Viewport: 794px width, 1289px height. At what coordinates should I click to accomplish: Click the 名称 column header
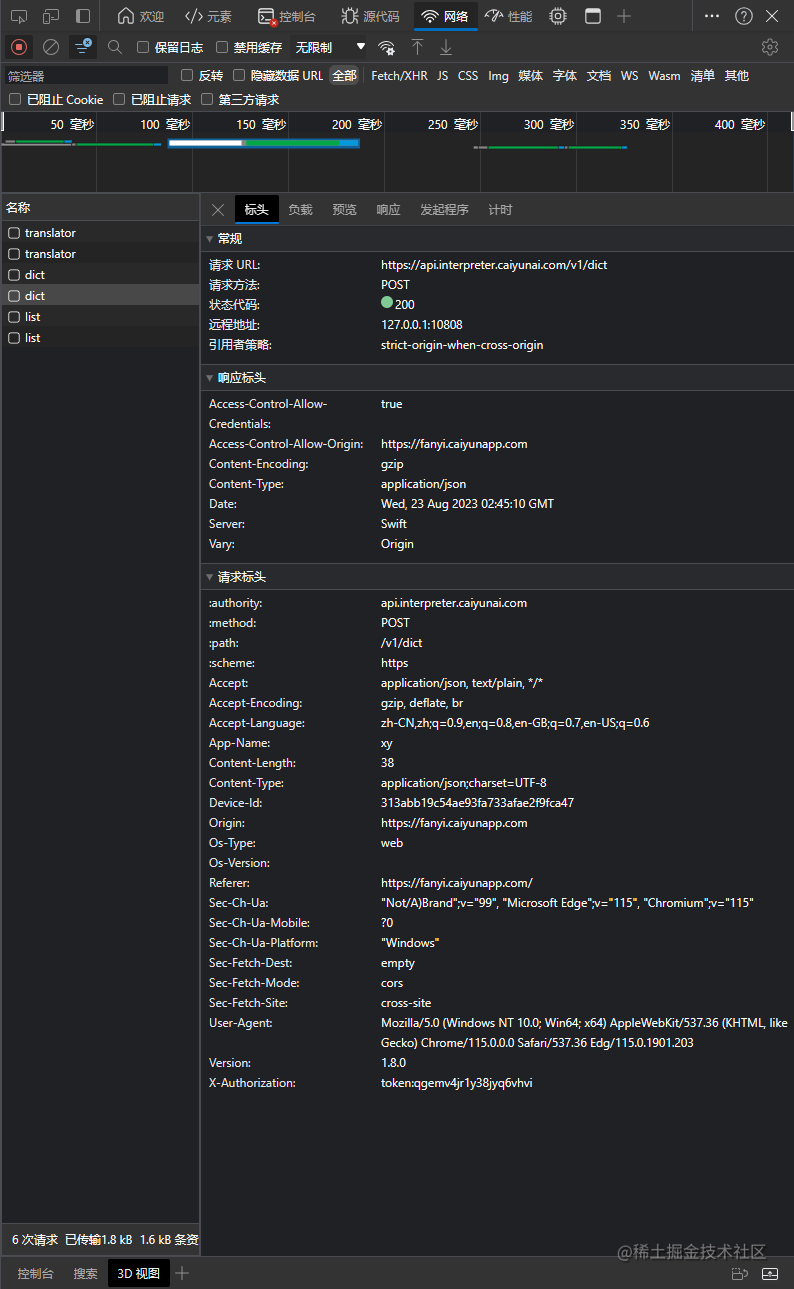100,208
